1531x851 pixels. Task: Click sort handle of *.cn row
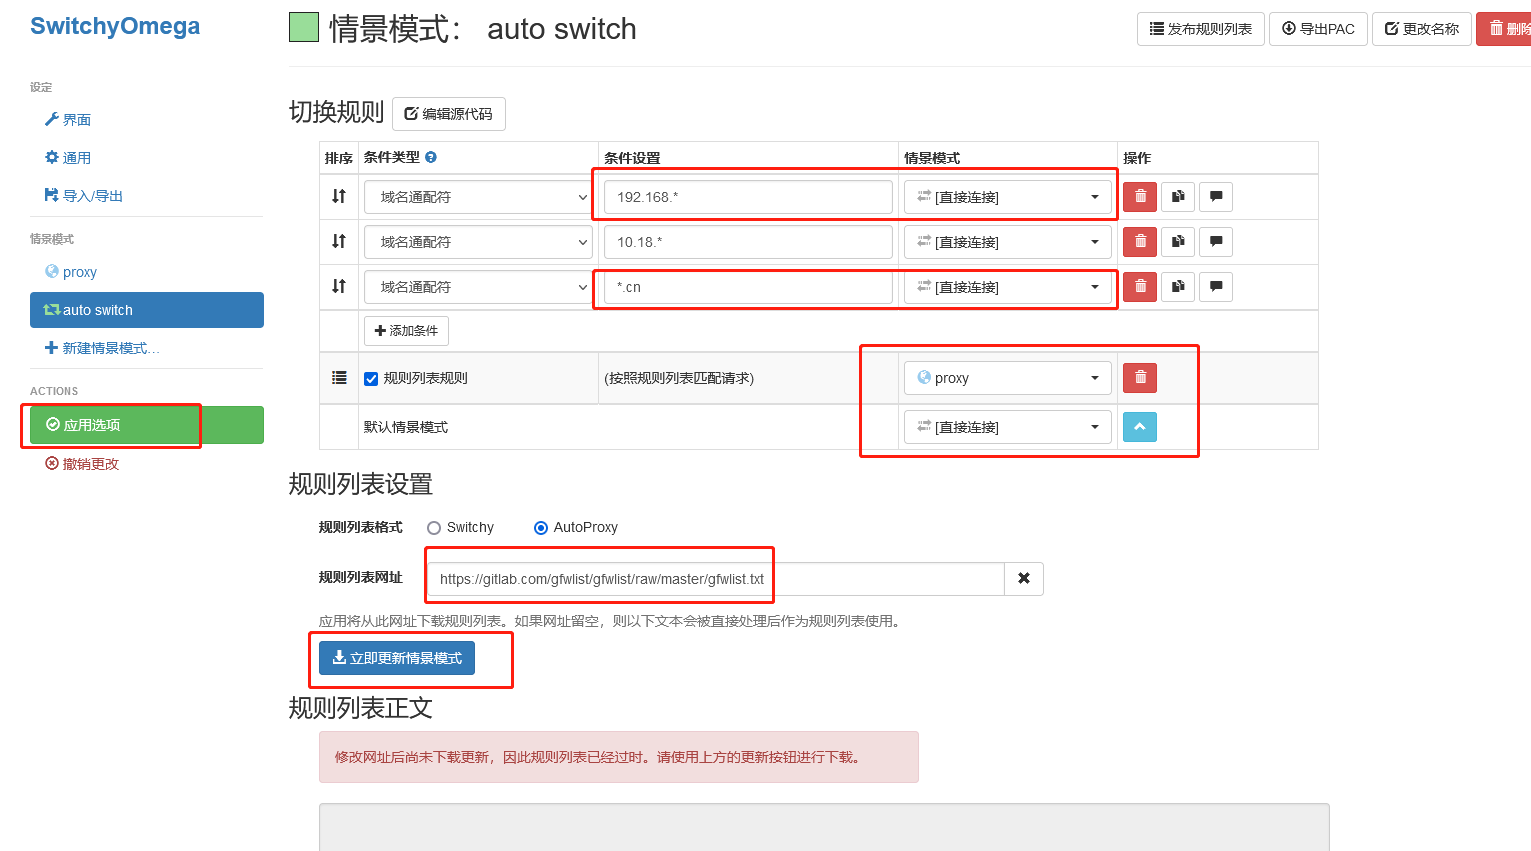[339, 286]
